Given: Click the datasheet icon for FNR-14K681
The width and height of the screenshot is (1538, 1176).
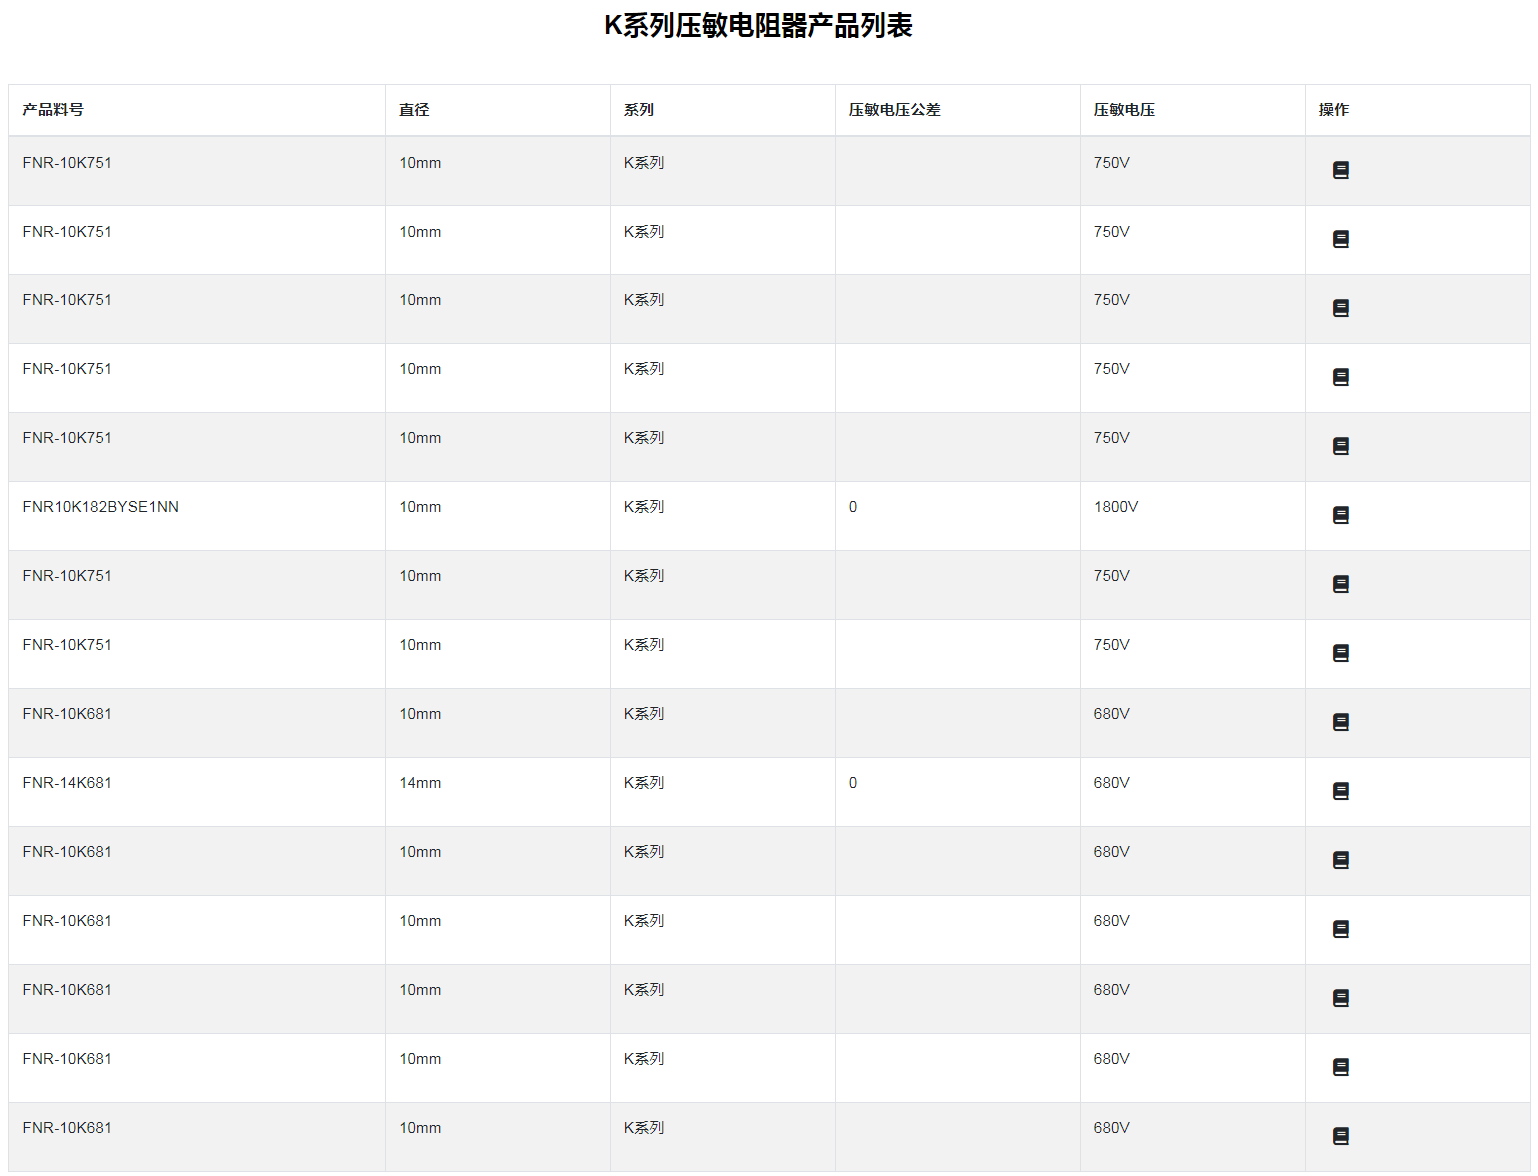Looking at the screenshot, I should (x=1340, y=791).
